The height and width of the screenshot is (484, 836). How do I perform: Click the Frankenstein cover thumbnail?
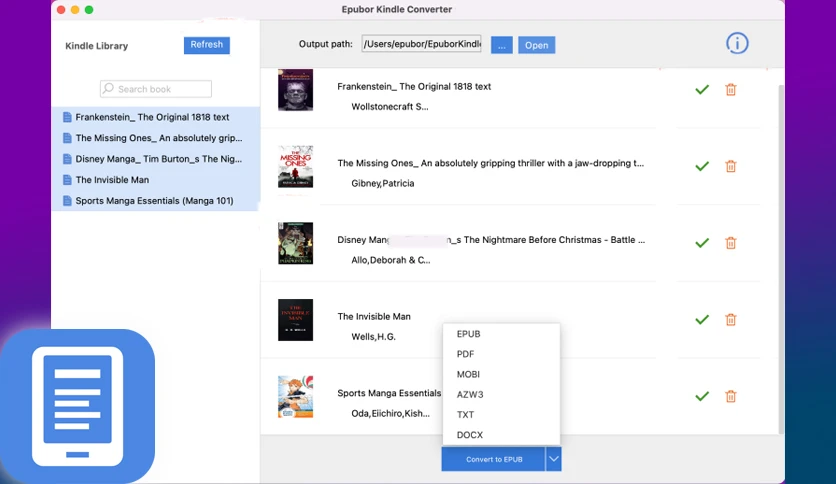[295, 90]
